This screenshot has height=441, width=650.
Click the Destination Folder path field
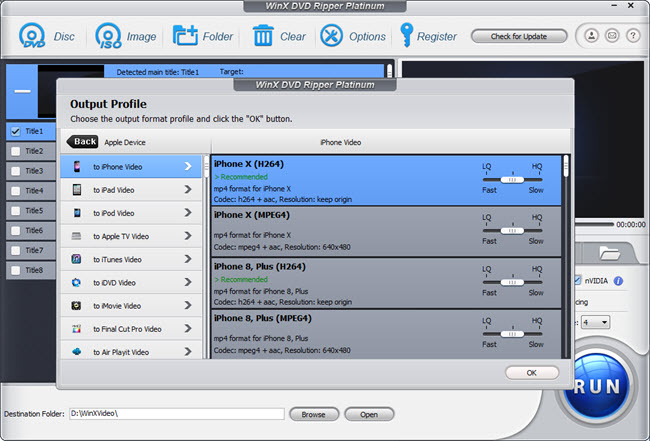(x=177, y=414)
